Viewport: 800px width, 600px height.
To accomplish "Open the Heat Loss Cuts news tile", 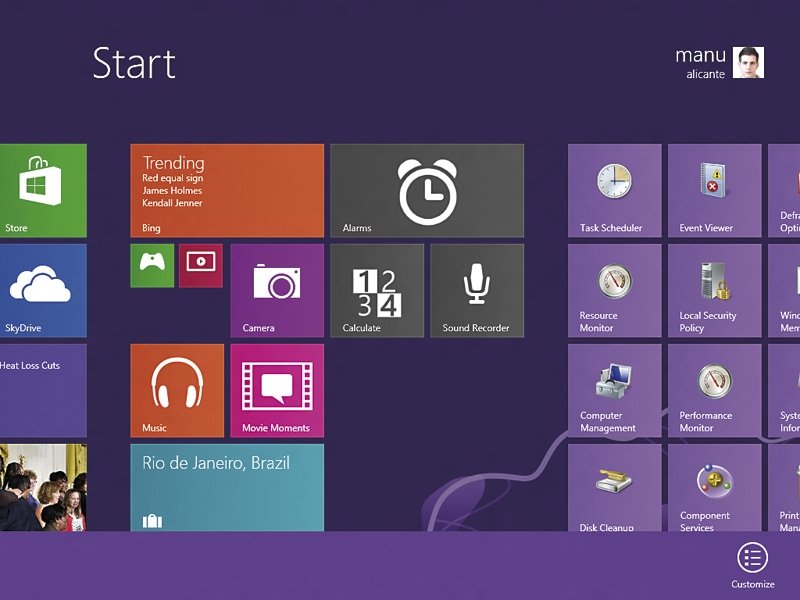I will point(43,390).
